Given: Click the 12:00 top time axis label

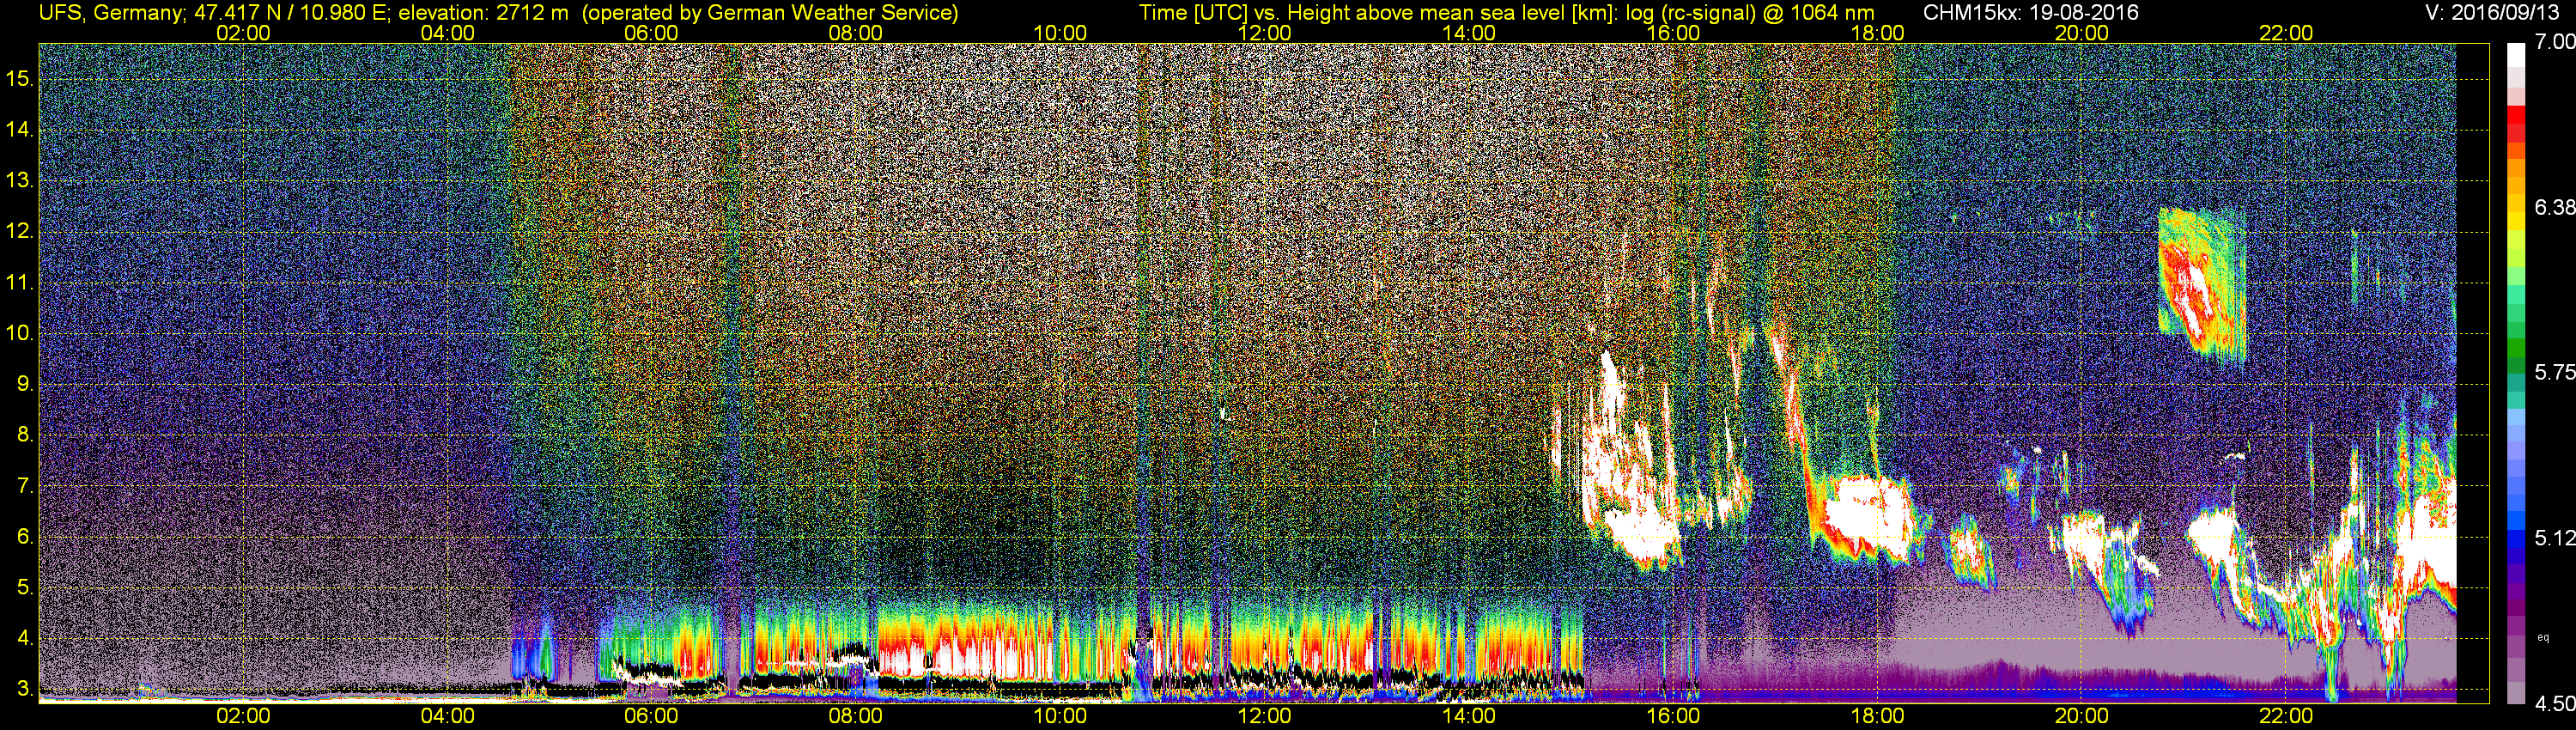Looking at the screenshot, I should pos(1264,33).
